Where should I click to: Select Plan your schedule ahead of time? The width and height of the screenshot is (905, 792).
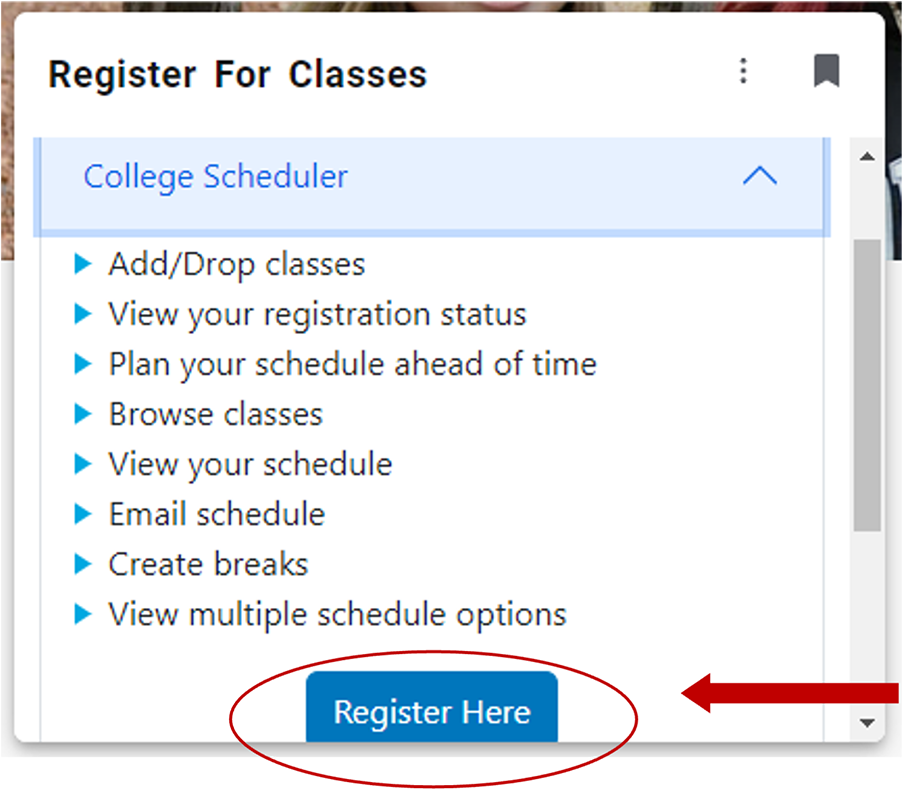[x=352, y=365]
